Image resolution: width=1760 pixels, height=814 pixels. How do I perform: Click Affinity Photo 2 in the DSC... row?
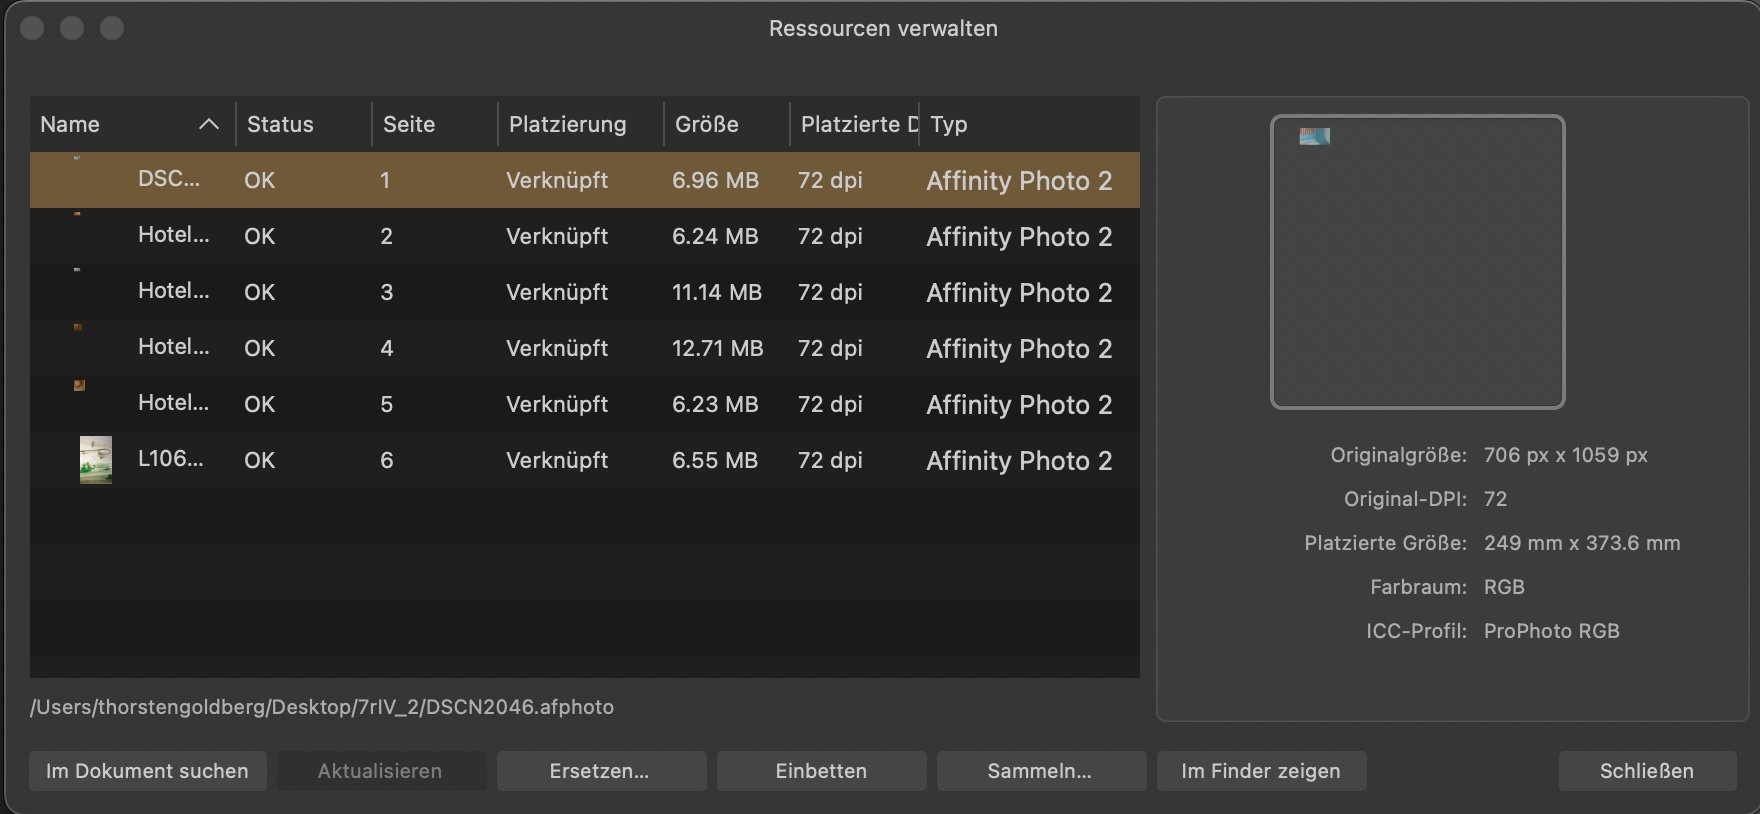[1019, 180]
